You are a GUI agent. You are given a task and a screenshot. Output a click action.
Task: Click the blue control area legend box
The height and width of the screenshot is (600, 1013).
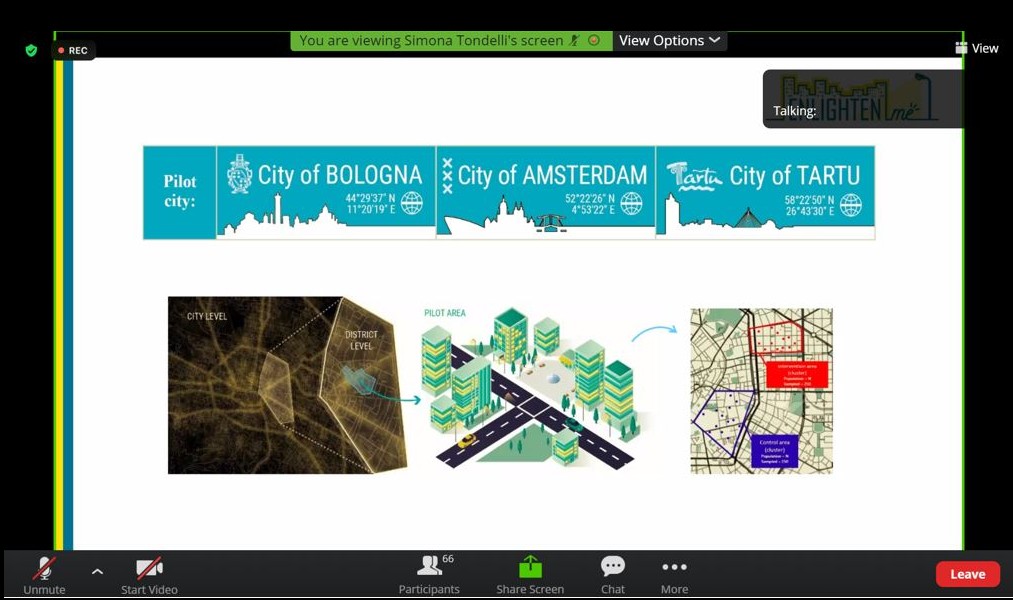(x=775, y=451)
